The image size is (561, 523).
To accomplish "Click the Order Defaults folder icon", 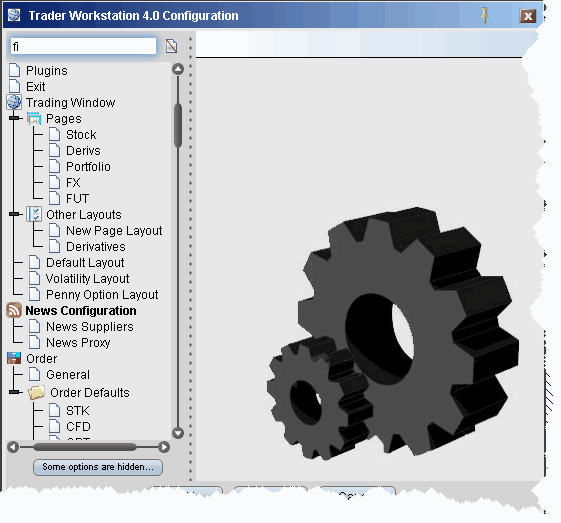I will [x=36, y=392].
